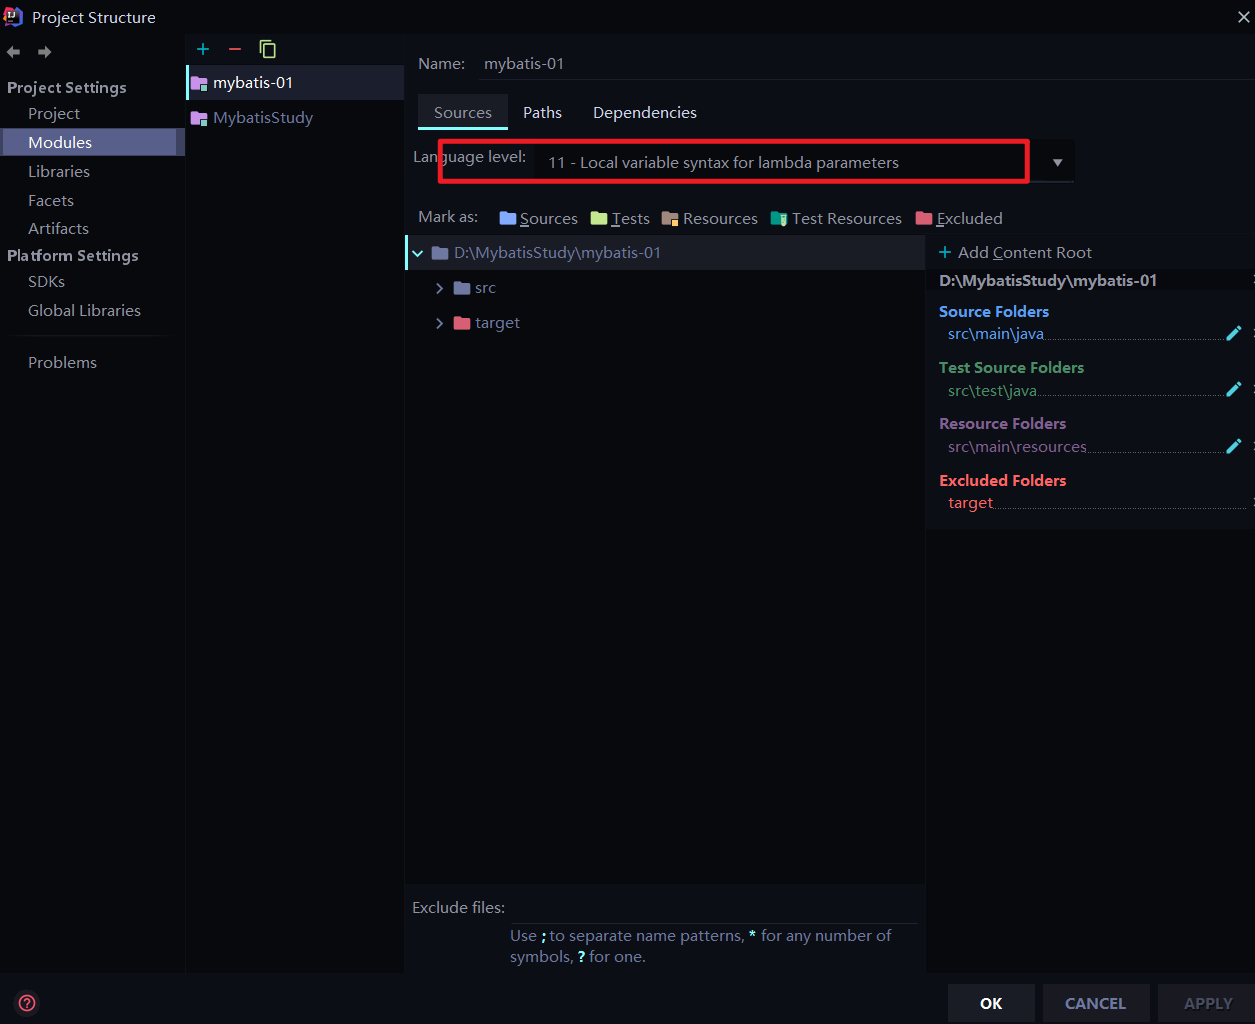Click src\main\java under Source Folders
1255x1024 pixels.
(996, 334)
